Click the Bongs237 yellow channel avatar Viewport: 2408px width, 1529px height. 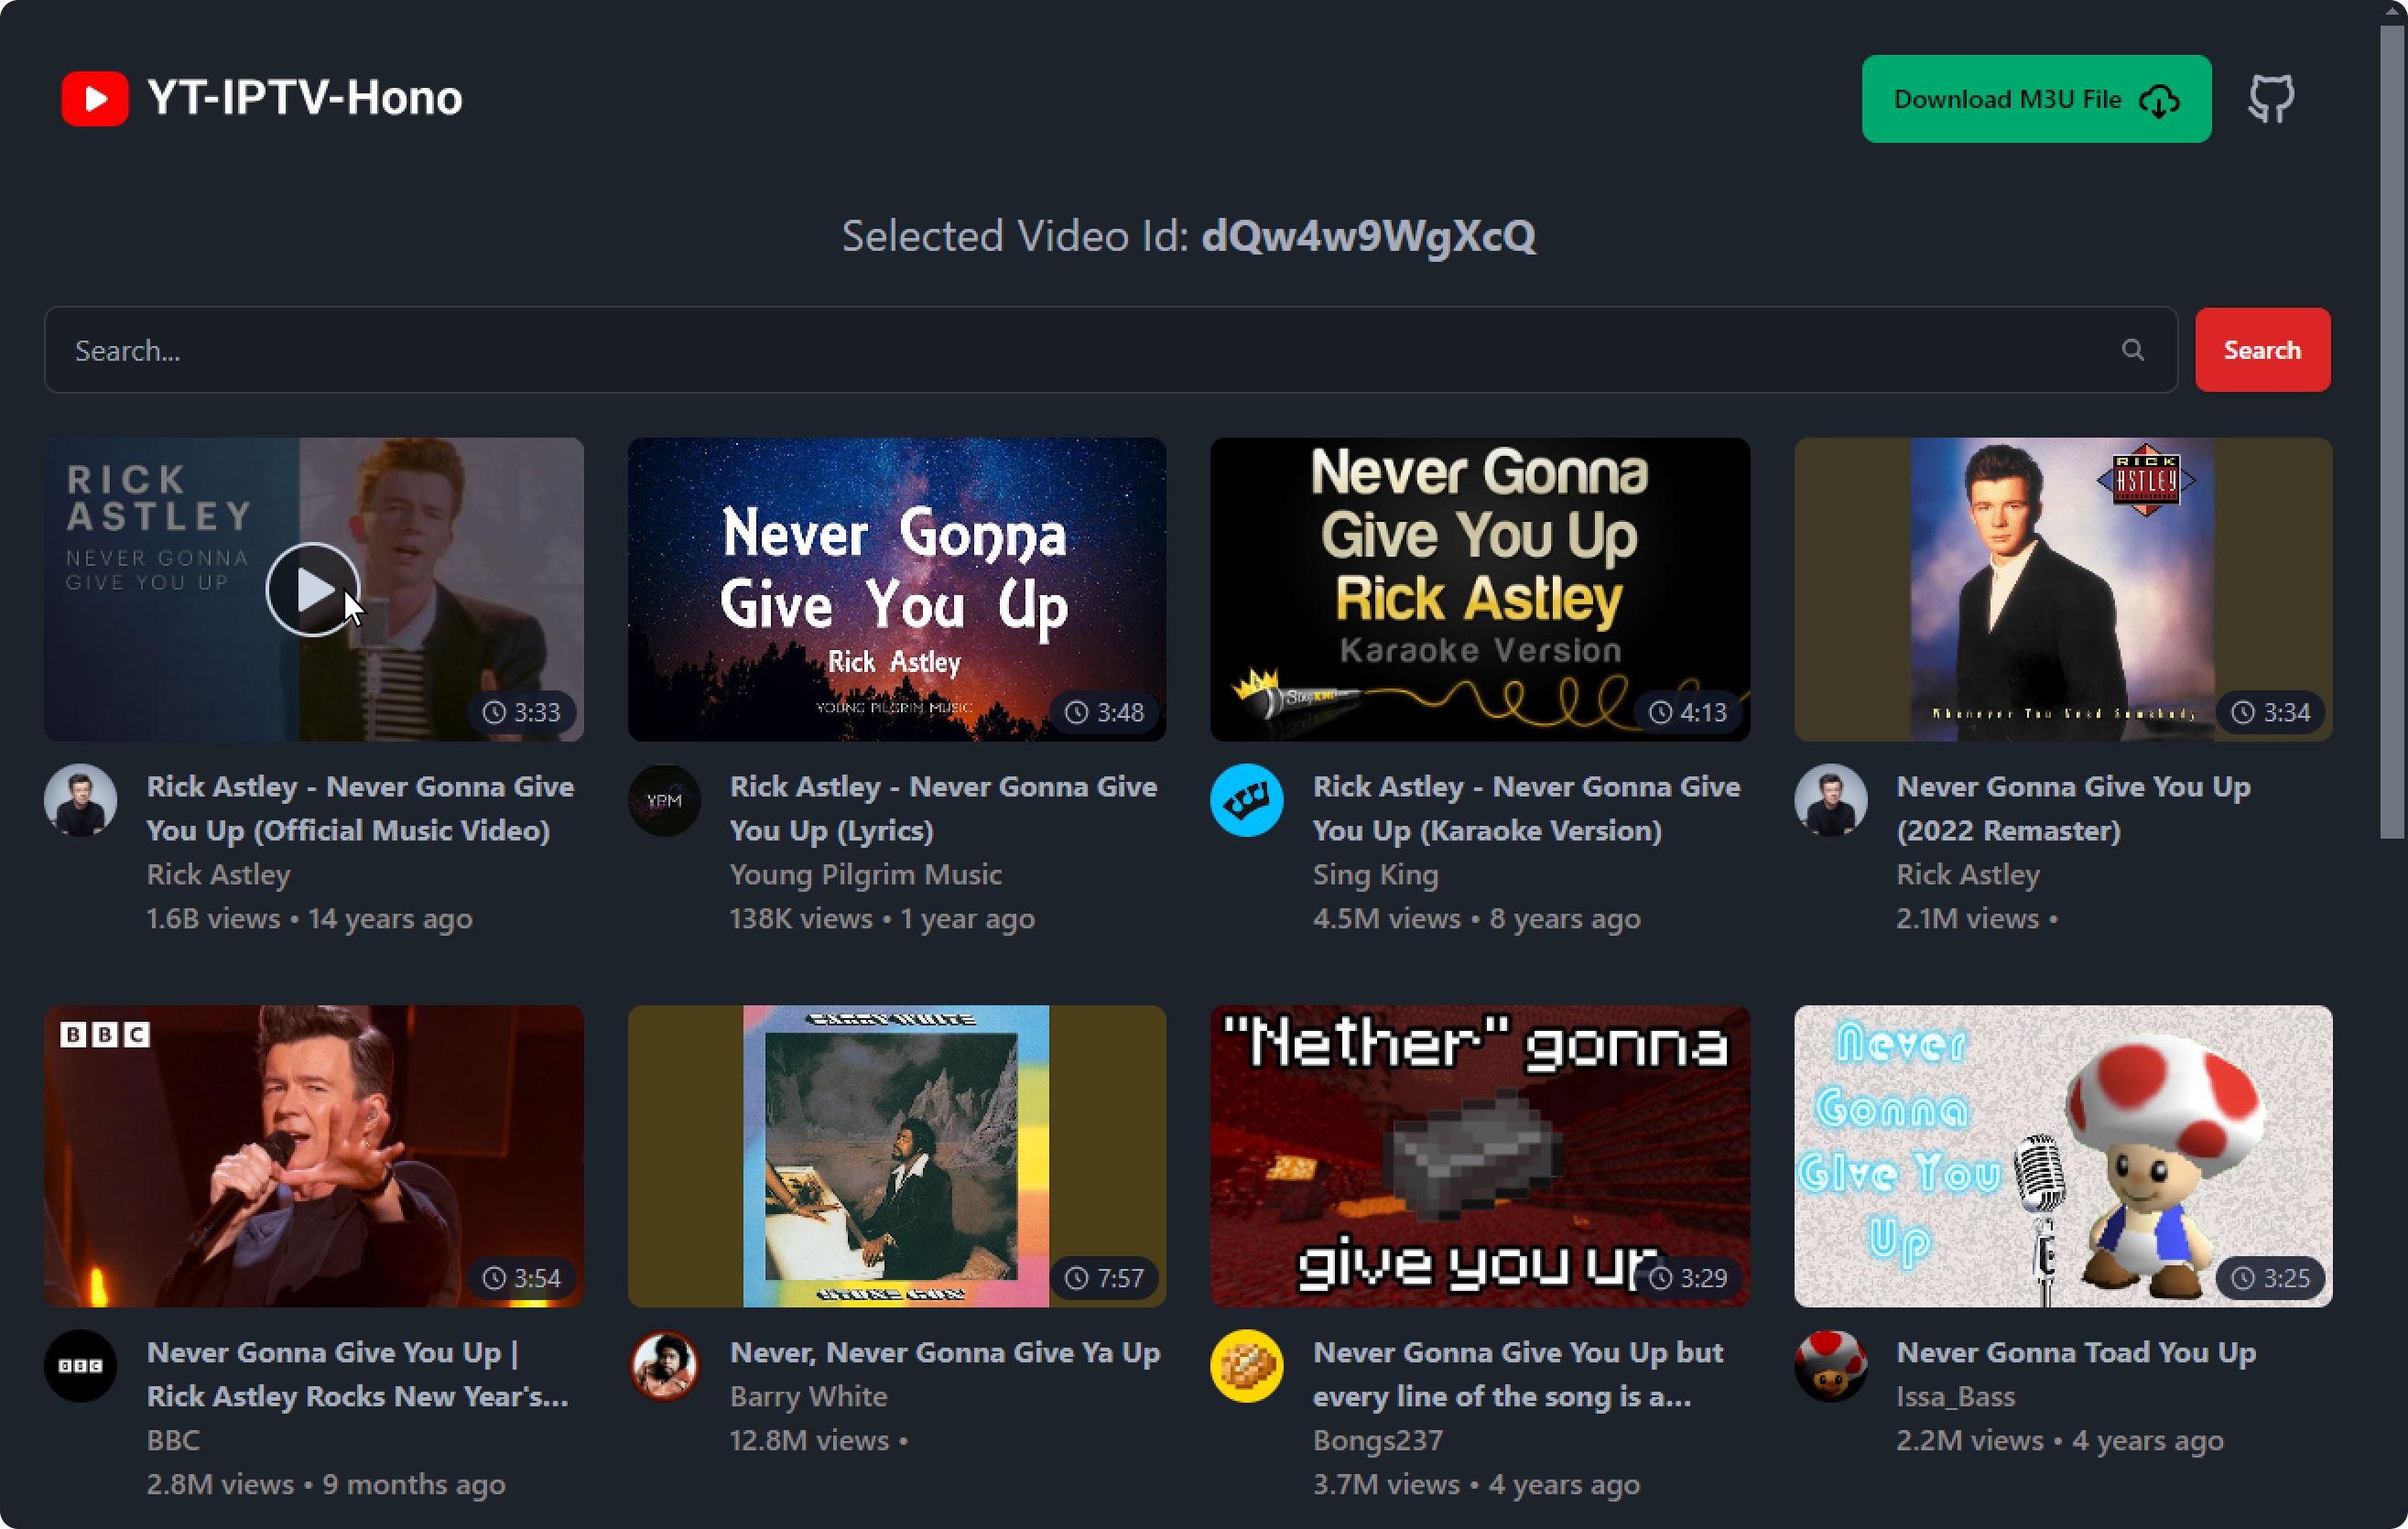1246,1365
